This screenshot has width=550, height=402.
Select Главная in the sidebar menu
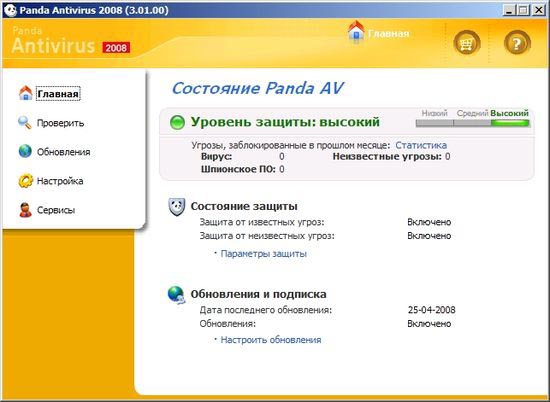[58, 94]
